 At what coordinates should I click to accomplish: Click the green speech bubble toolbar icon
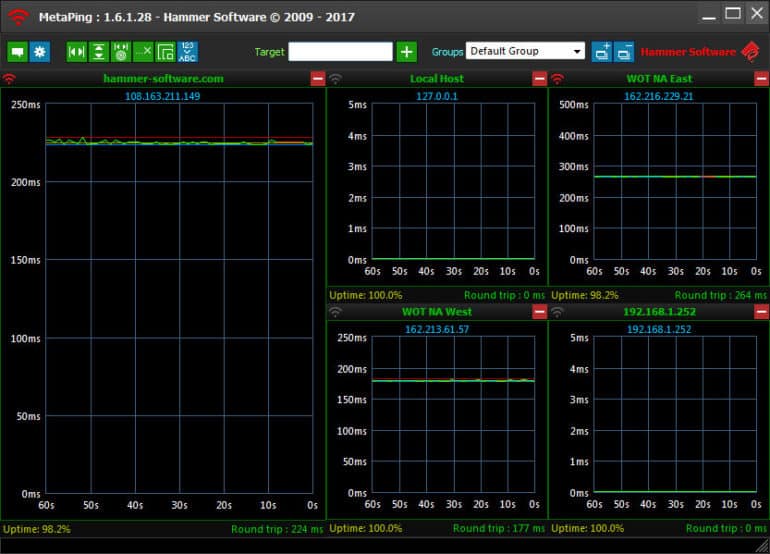(17, 52)
